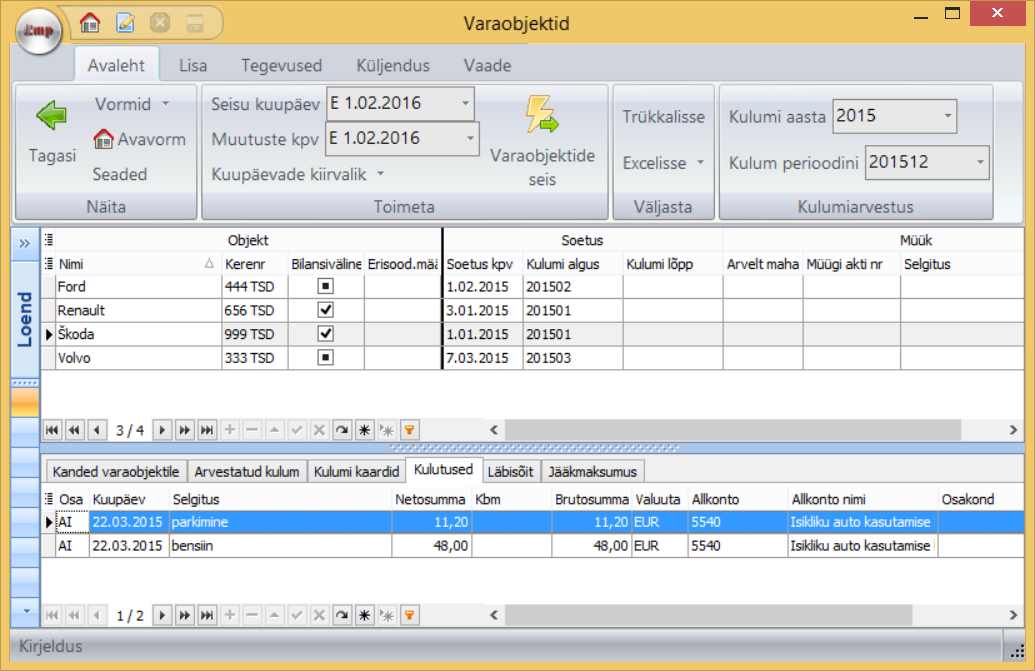
Task: Click the Varaobjektide seis lightning icon
Action: click(x=541, y=115)
